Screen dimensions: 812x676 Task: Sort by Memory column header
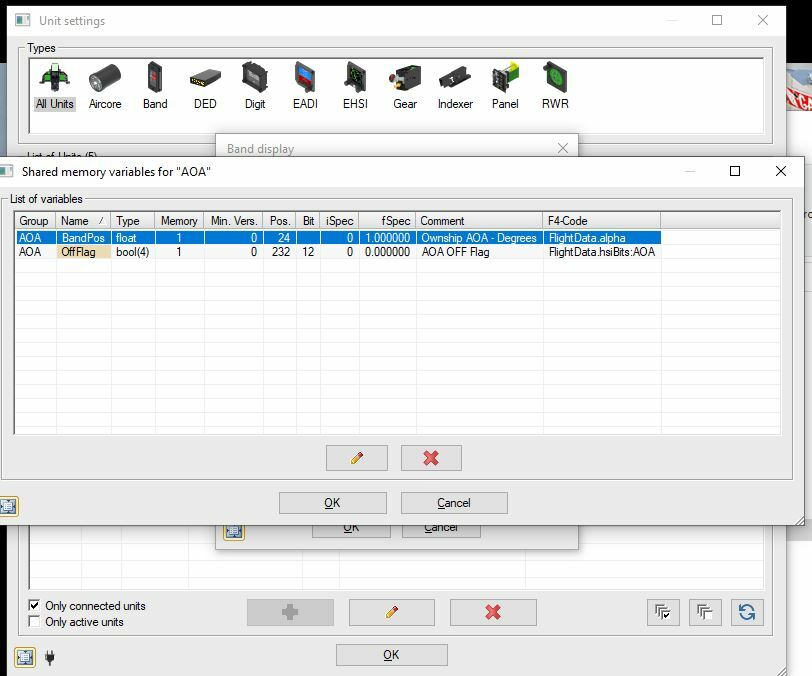click(179, 221)
